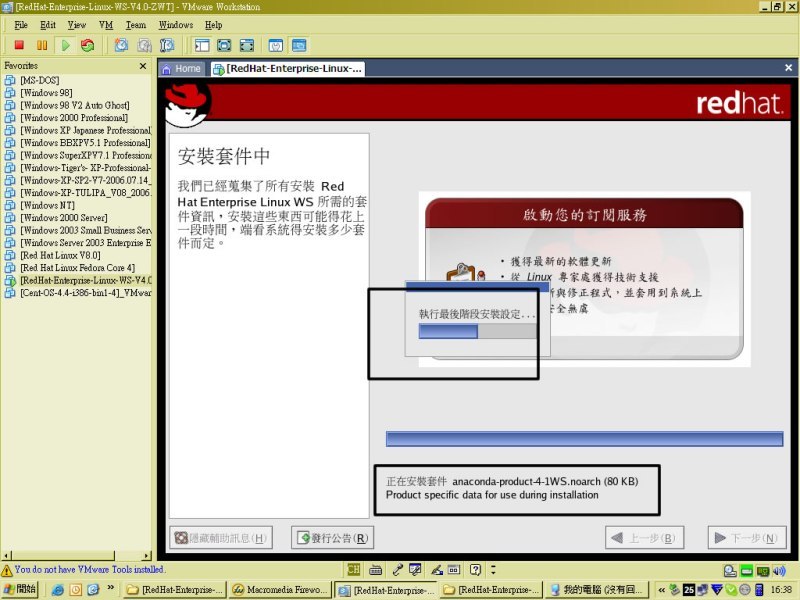Viewport: 800px width, 600px height.
Task: Select [Windows Server 2003 Enterprise] favorite
Action: coord(78,243)
